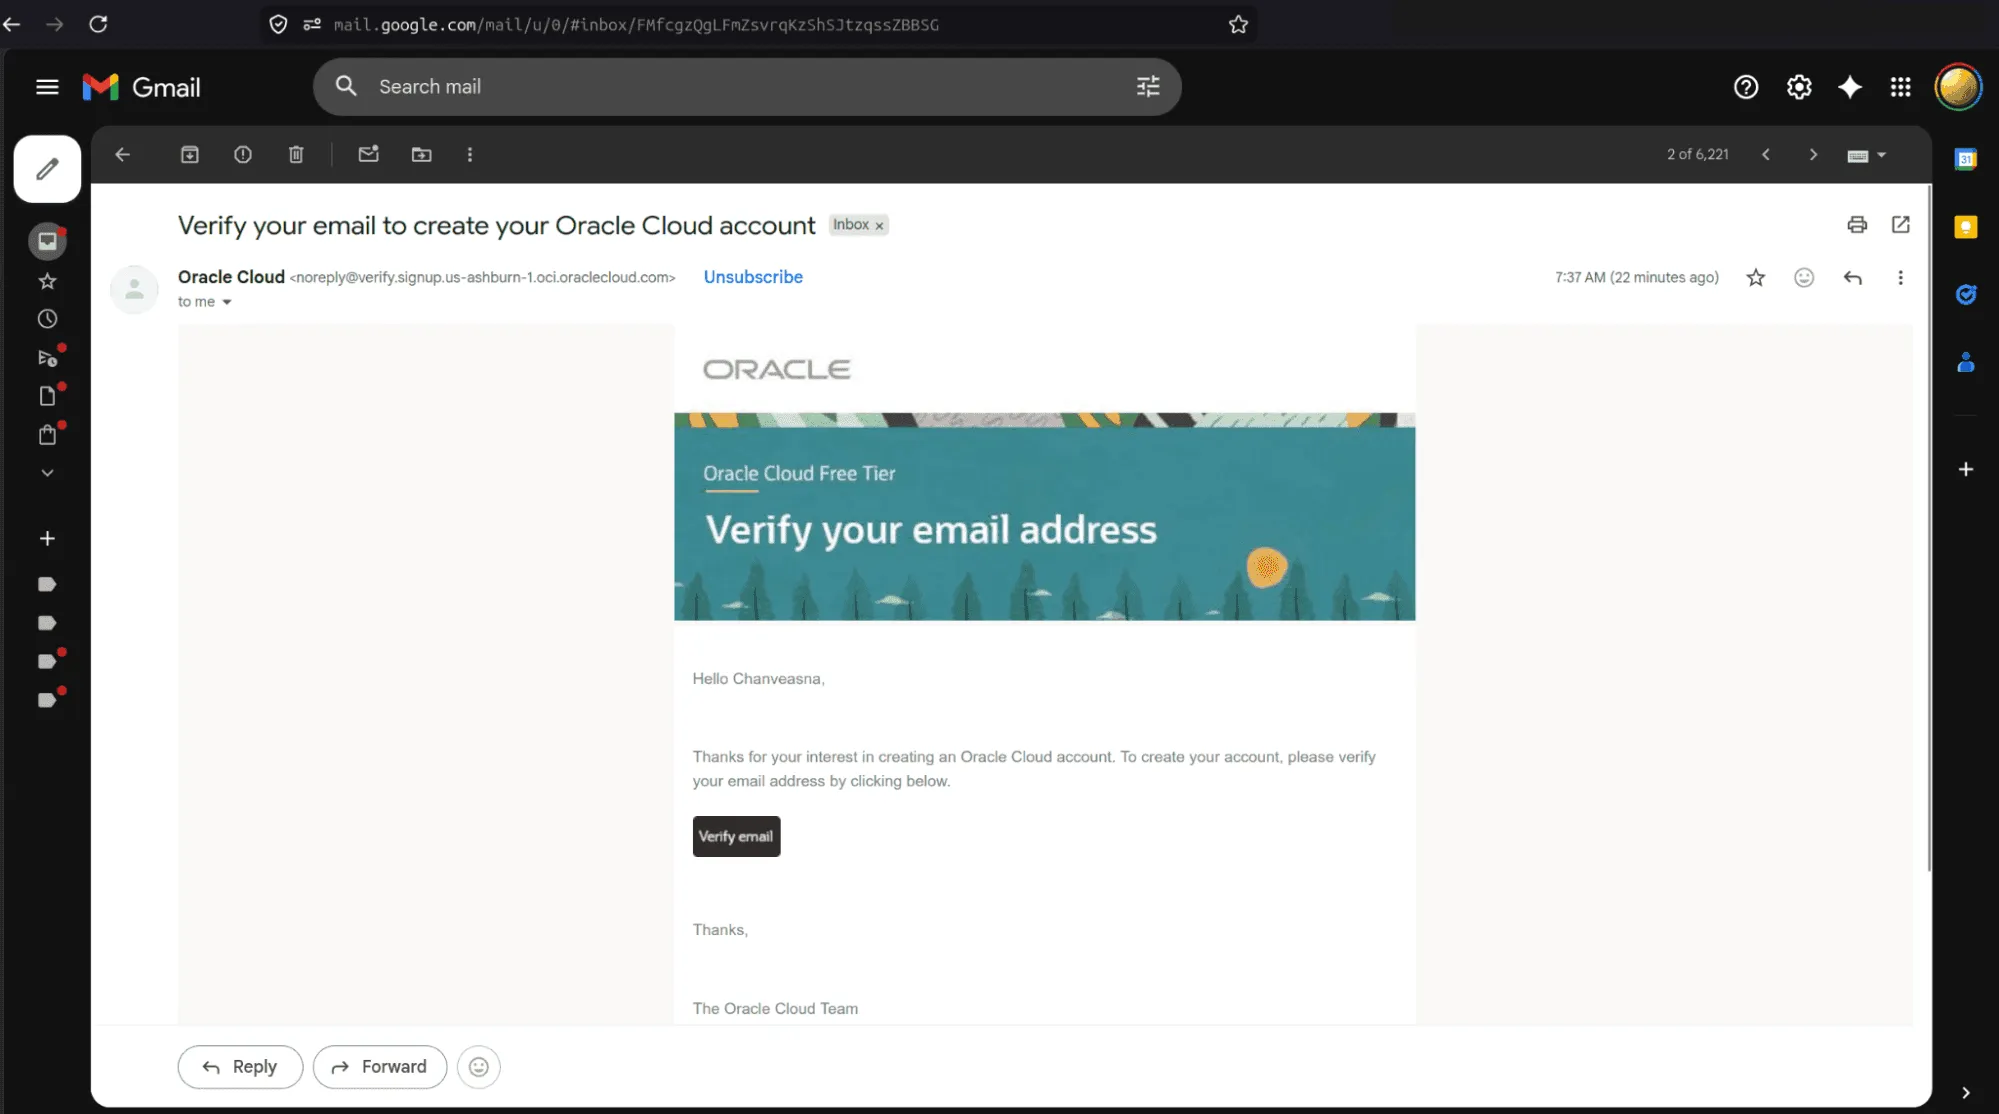
Task: Open Gmail Support help icon
Action: 1746,87
